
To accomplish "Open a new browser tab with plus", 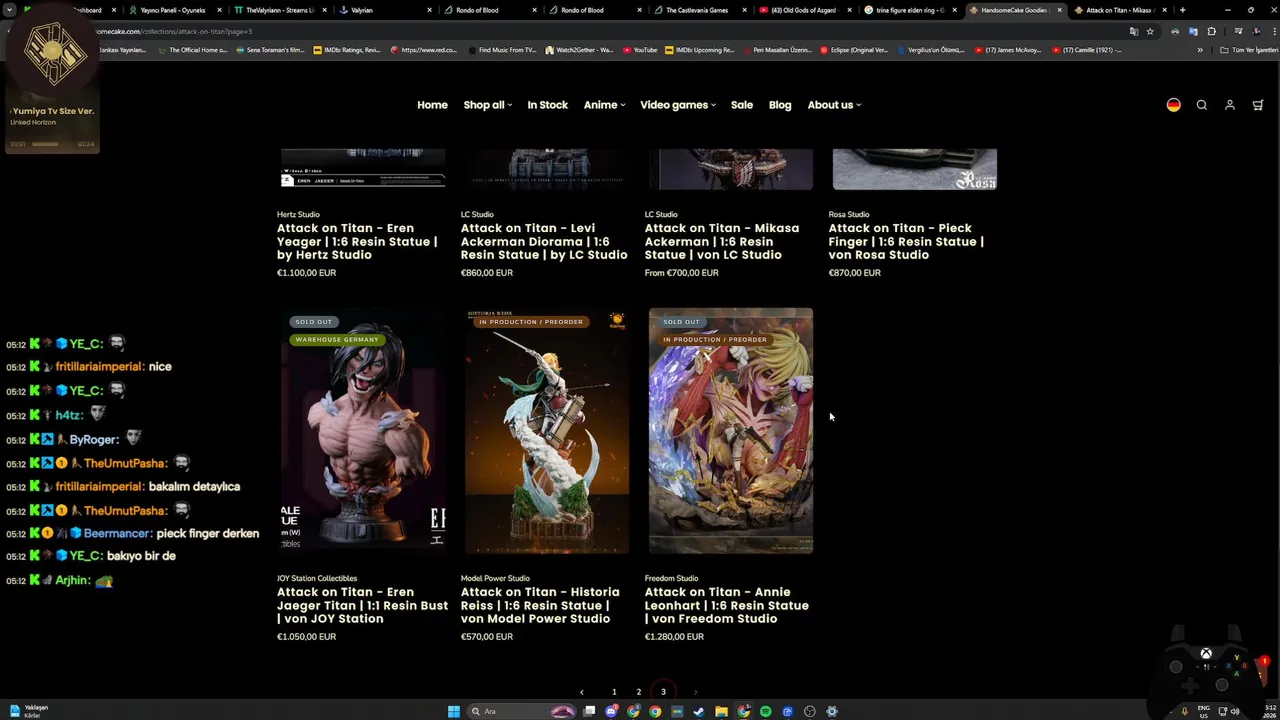I will 1183,10.
